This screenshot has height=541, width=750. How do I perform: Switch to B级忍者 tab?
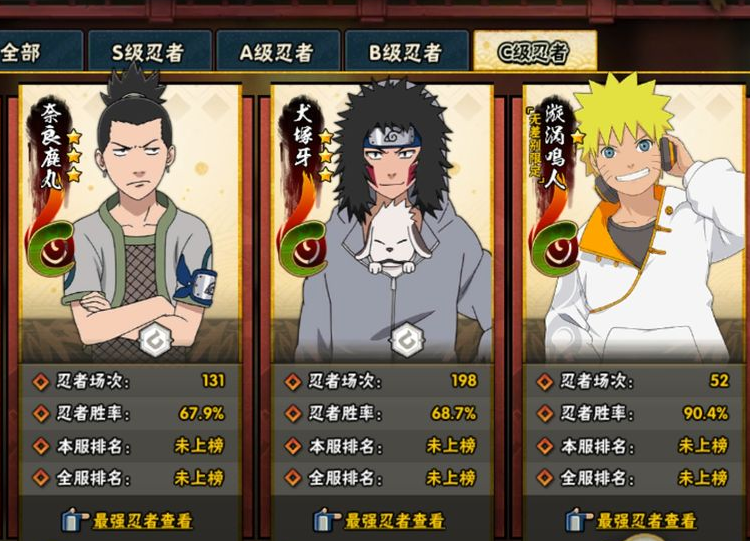[407, 51]
